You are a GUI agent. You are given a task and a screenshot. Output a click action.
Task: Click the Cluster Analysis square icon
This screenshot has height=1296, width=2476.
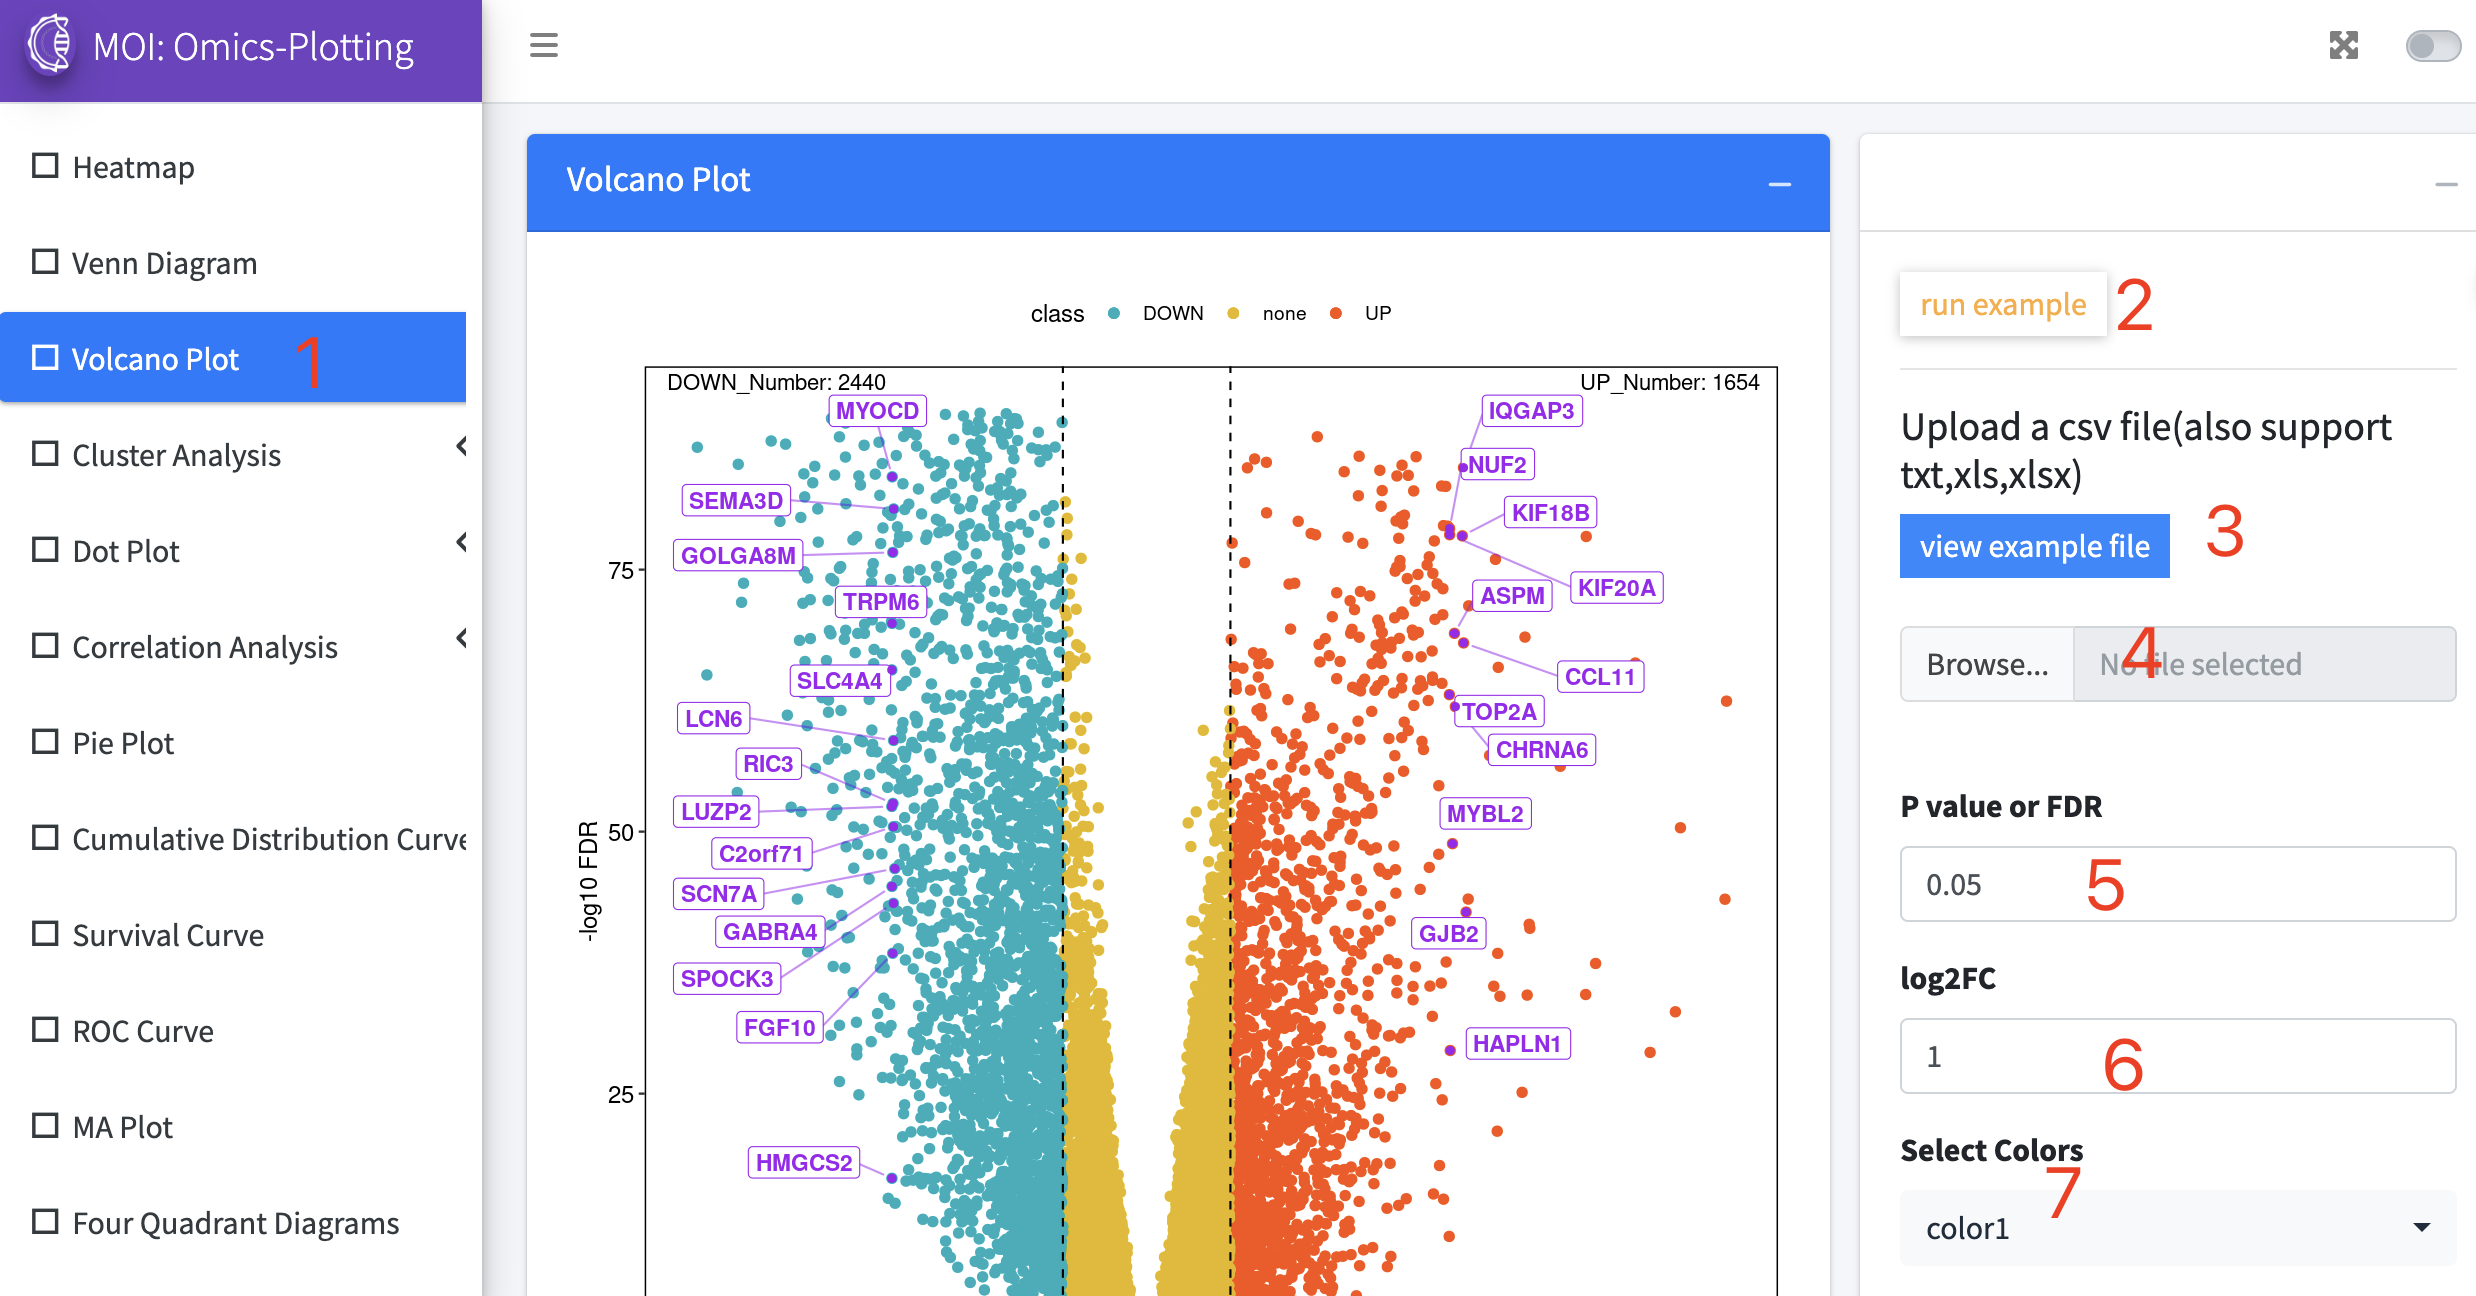(45, 453)
